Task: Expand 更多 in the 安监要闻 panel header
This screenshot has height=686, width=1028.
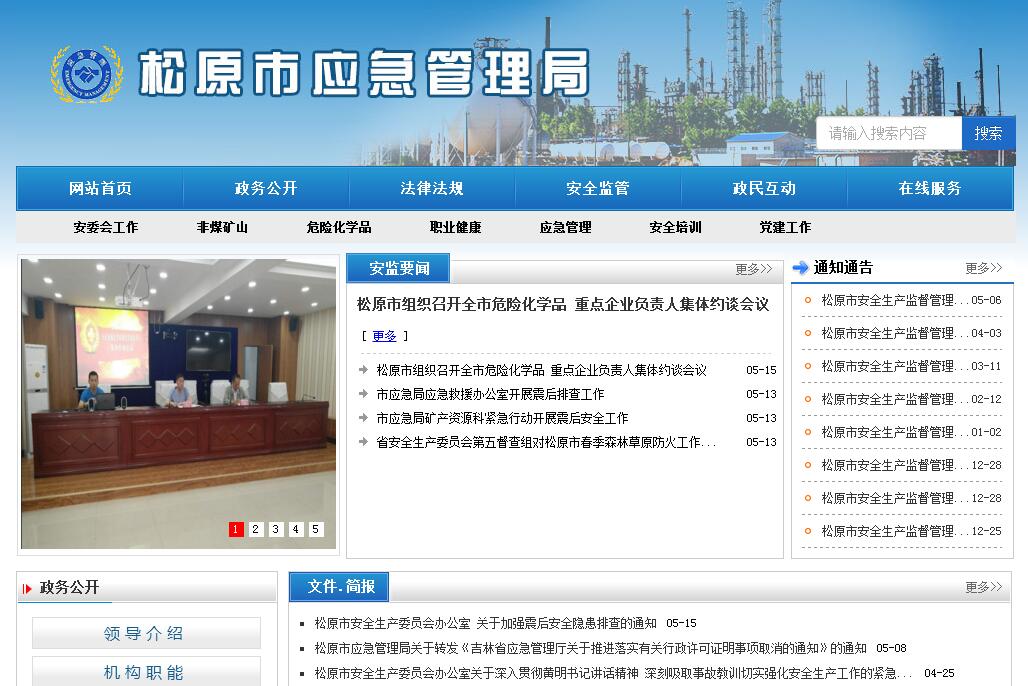Action: [x=753, y=269]
